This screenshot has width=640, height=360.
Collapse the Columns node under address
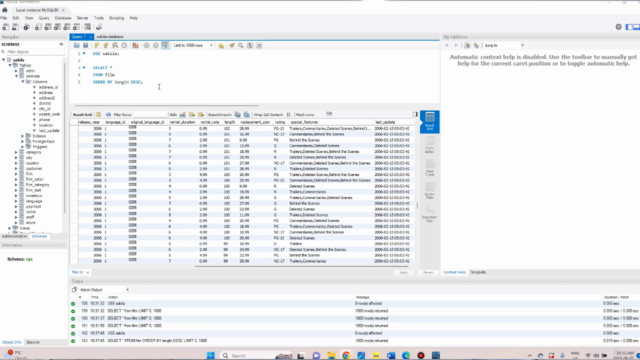coord(23,82)
